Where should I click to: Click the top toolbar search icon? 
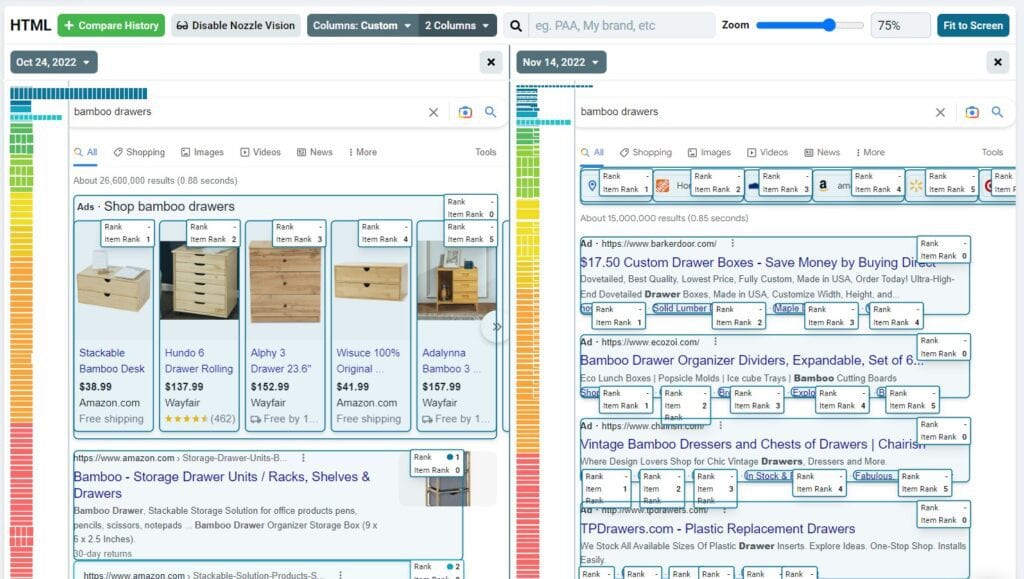(x=516, y=25)
